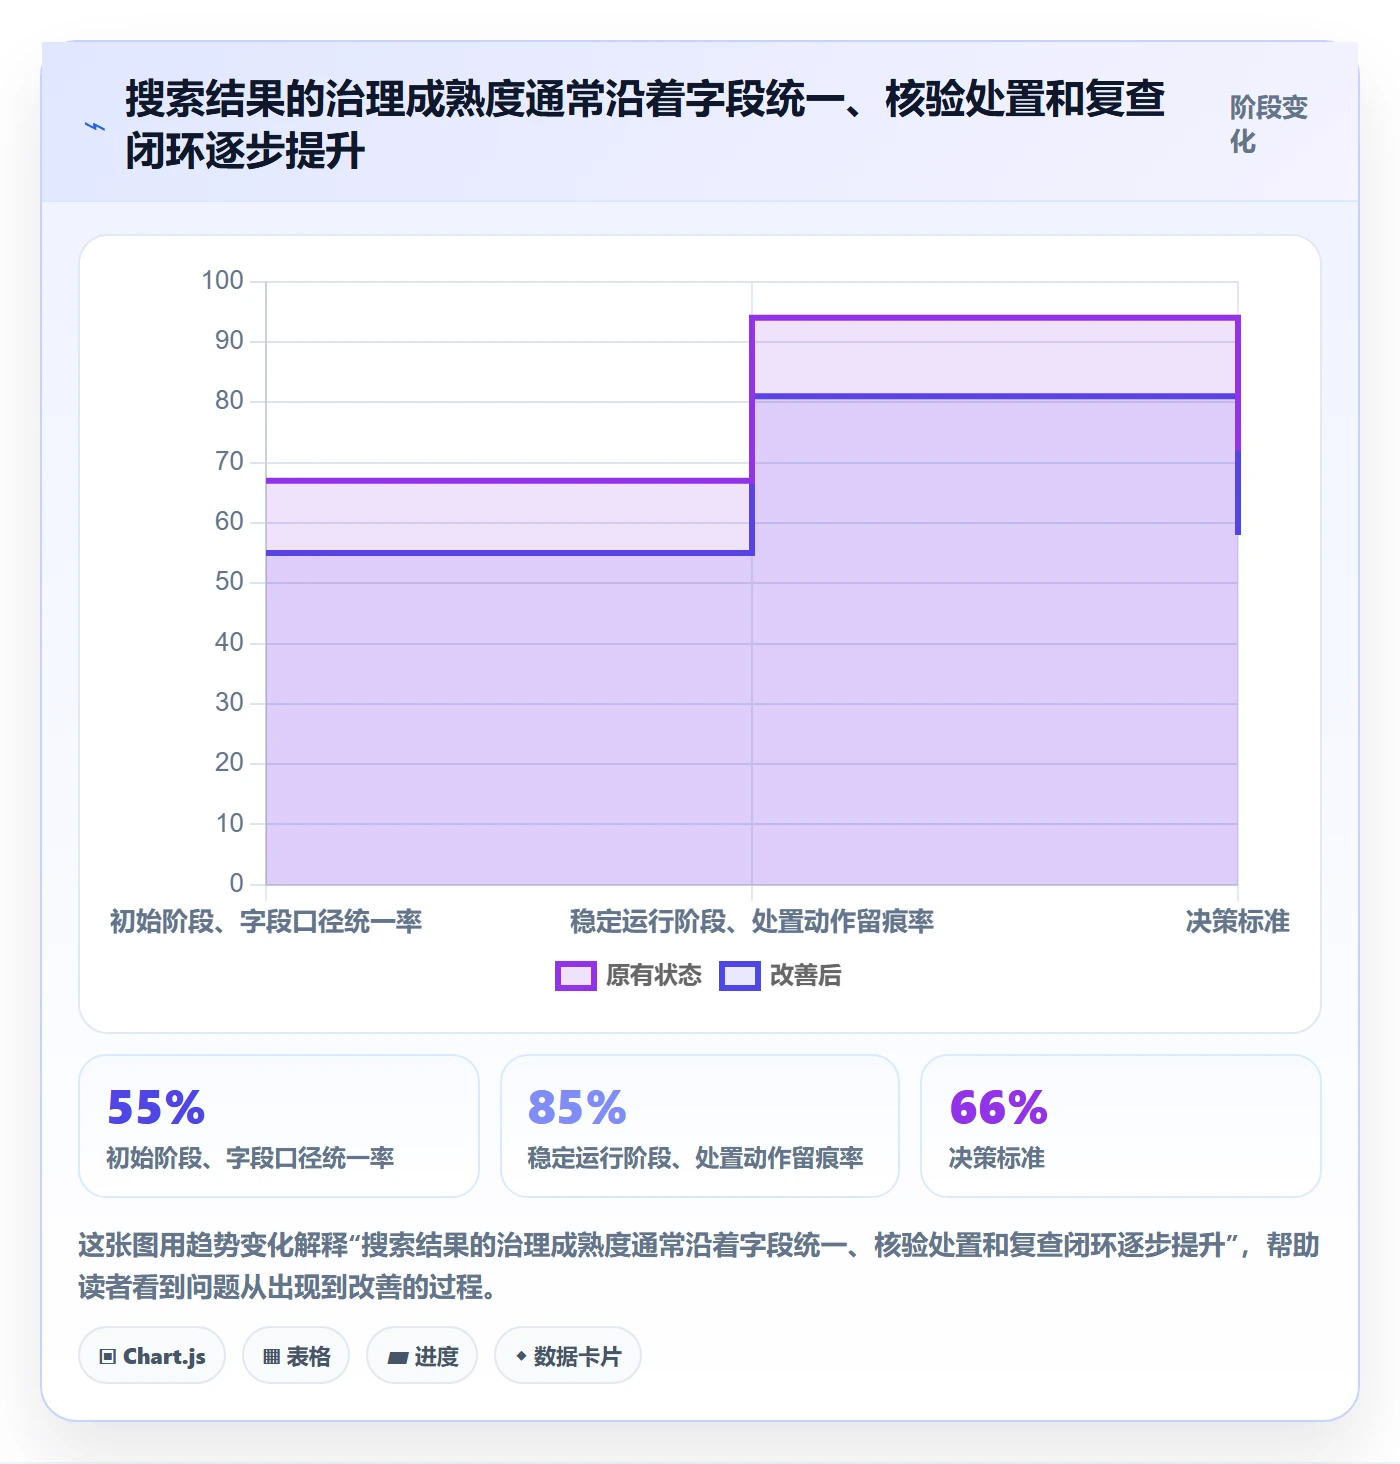Click y-axis value 100
The image size is (1400, 1464).
click(223, 281)
